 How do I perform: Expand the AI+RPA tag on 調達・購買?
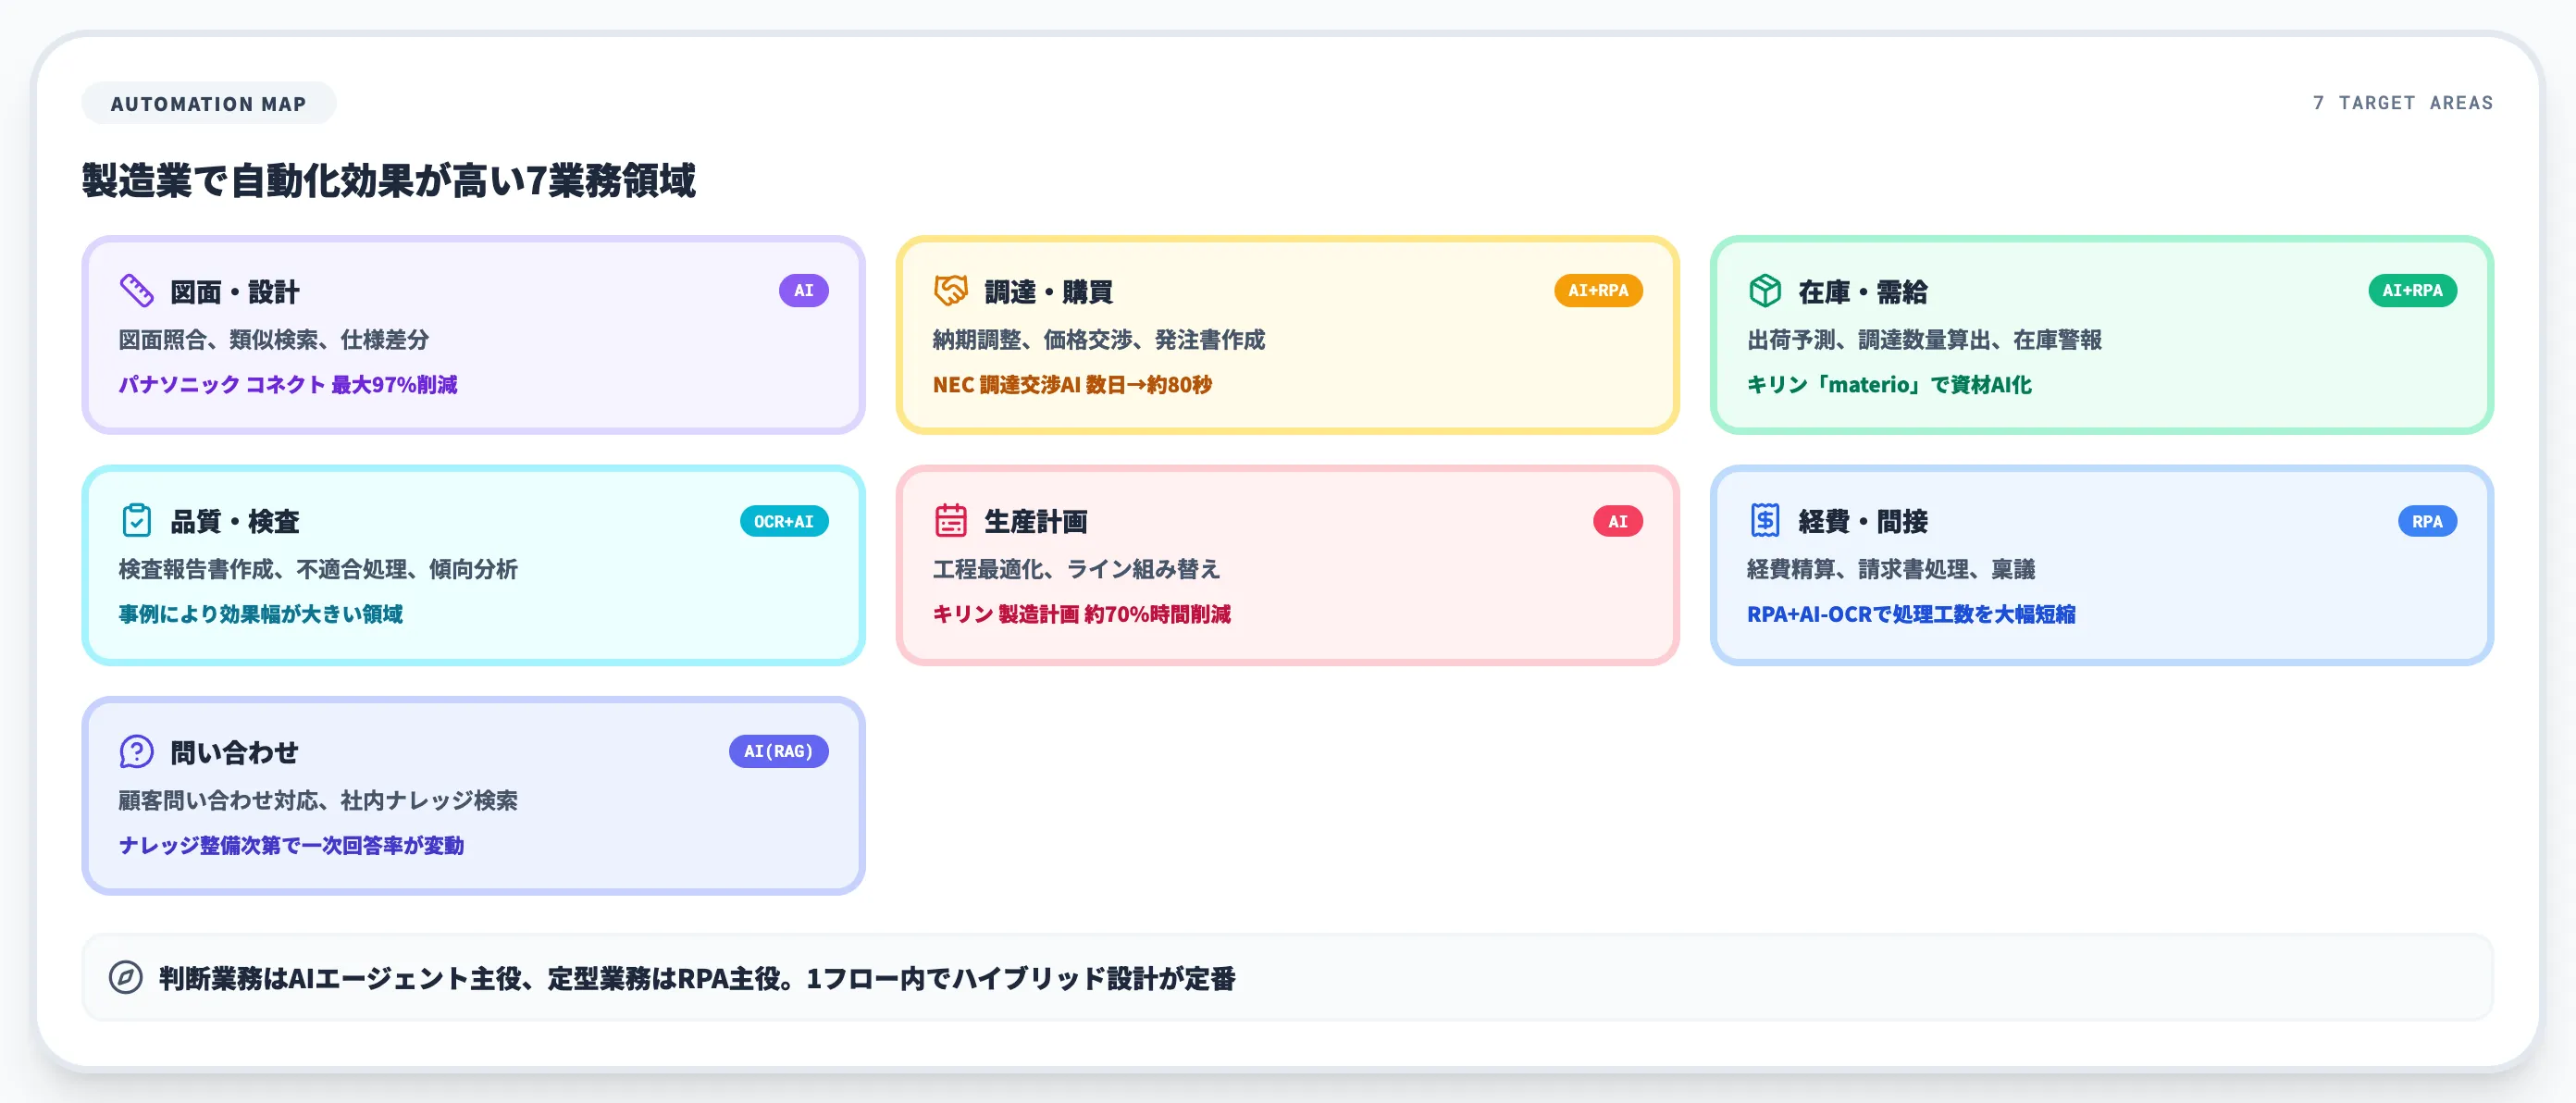(x=1598, y=290)
